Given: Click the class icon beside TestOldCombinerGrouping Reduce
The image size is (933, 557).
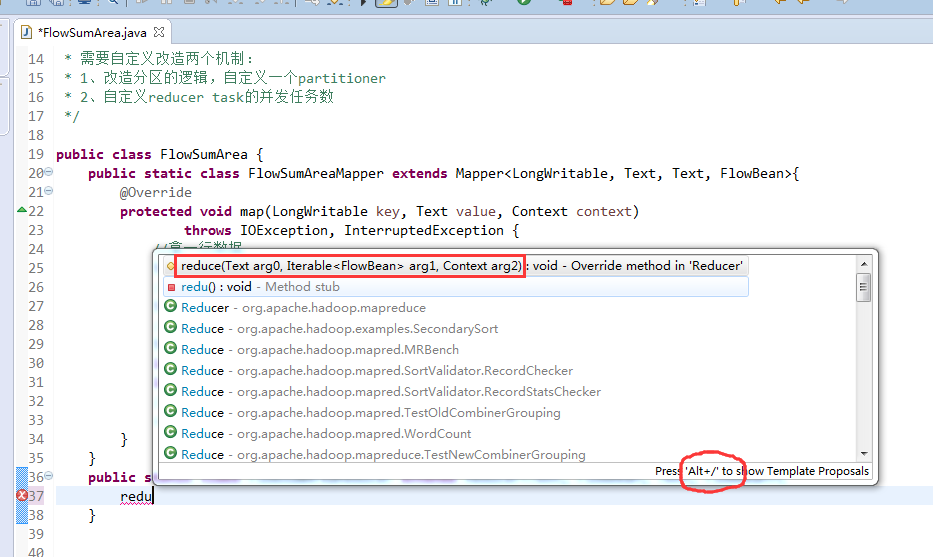Looking at the screenshot, I should pyautogui.click(x=171, y=411).
